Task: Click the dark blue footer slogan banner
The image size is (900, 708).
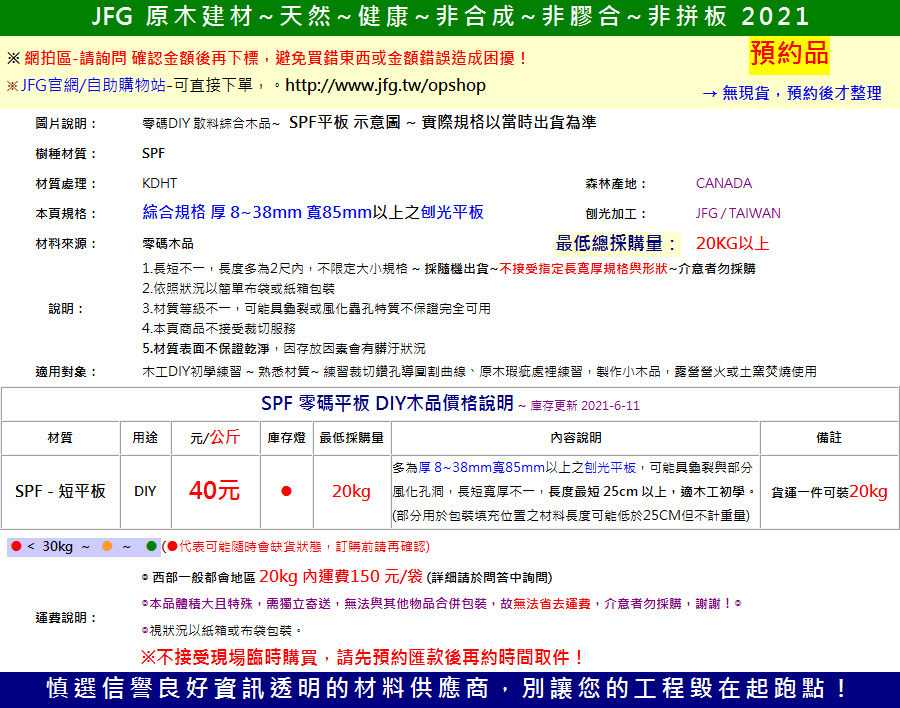Action: (450, 689)
